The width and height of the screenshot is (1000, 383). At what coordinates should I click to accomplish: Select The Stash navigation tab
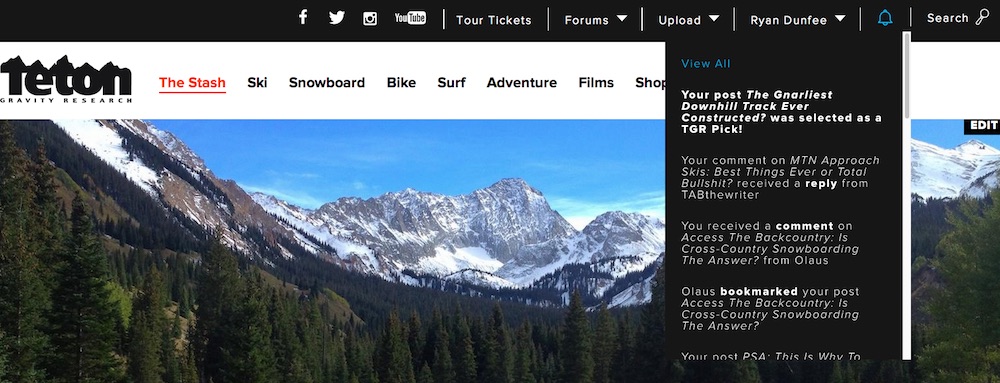pyautogui.click(x=192, y=83)
